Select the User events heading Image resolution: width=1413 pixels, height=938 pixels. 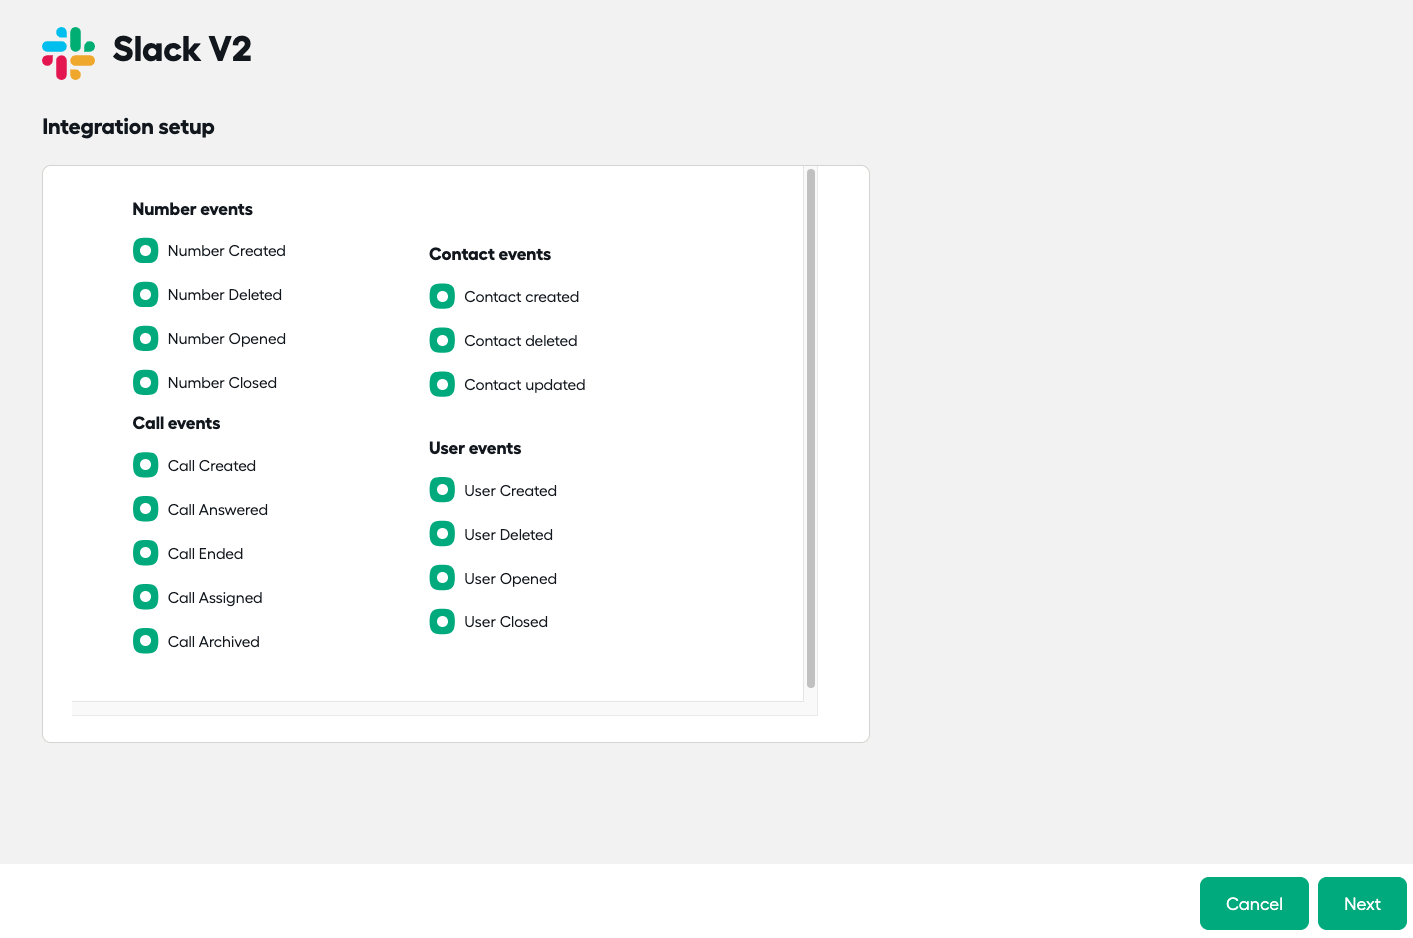click(x=475, y=448)
